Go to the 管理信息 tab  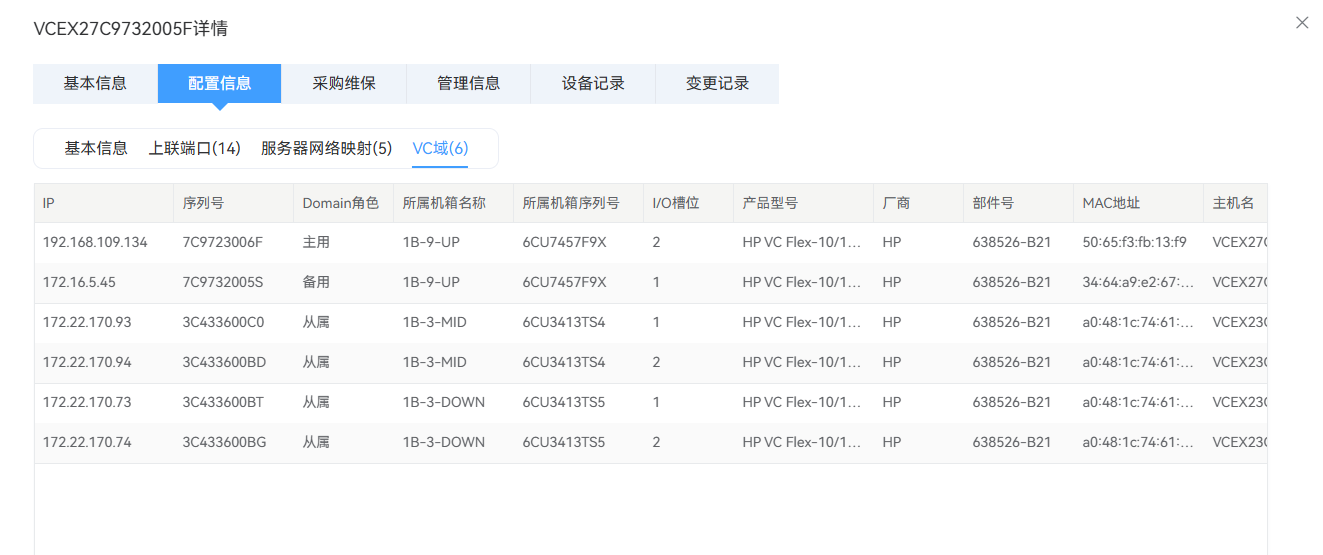click(x=469, y=83)
